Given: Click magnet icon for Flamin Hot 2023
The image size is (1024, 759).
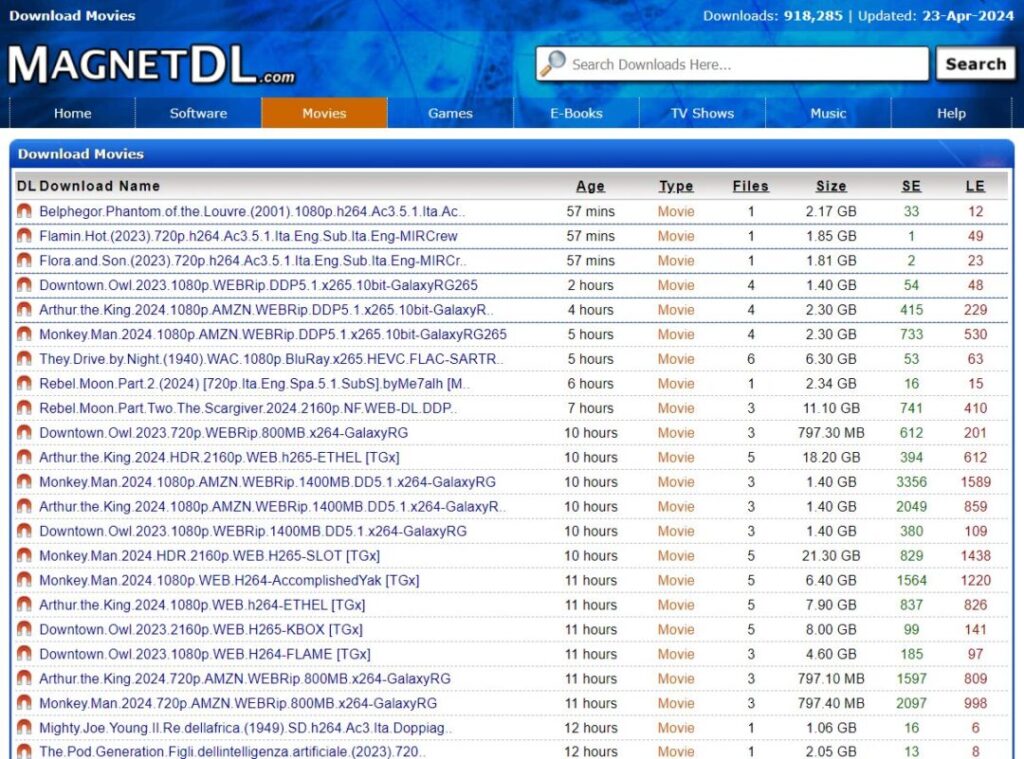Looking at the screenshot, I should pyautogui.click(x=24, y=236).
